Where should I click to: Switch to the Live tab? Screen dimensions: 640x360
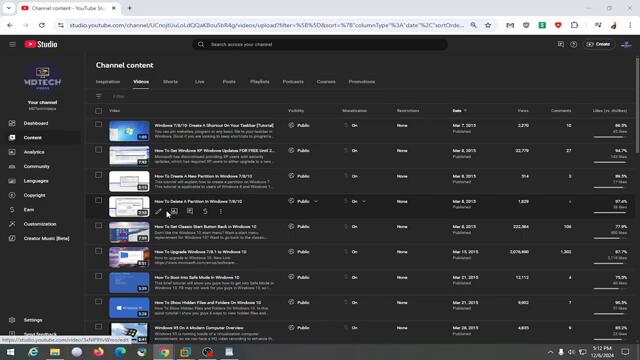(200, 82)
